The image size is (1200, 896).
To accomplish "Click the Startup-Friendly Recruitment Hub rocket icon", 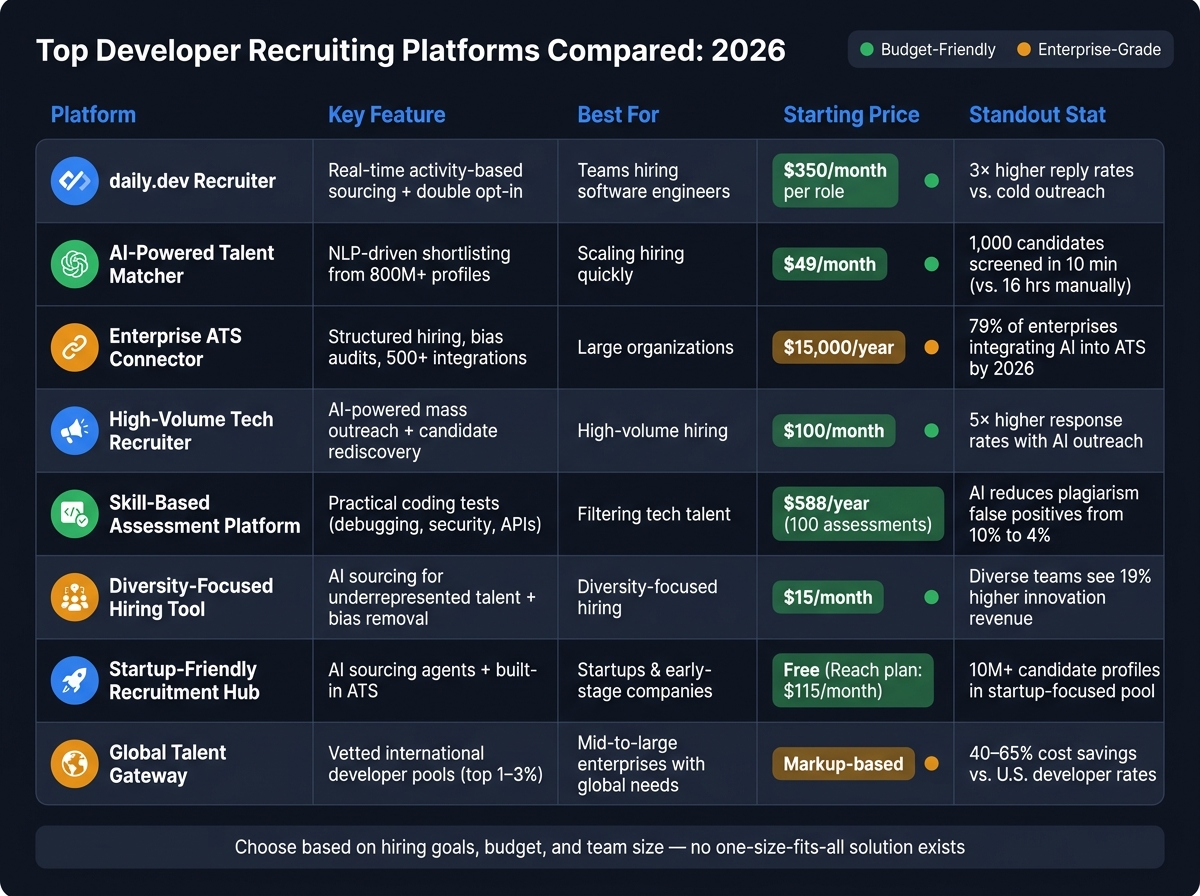I will 75,680.
